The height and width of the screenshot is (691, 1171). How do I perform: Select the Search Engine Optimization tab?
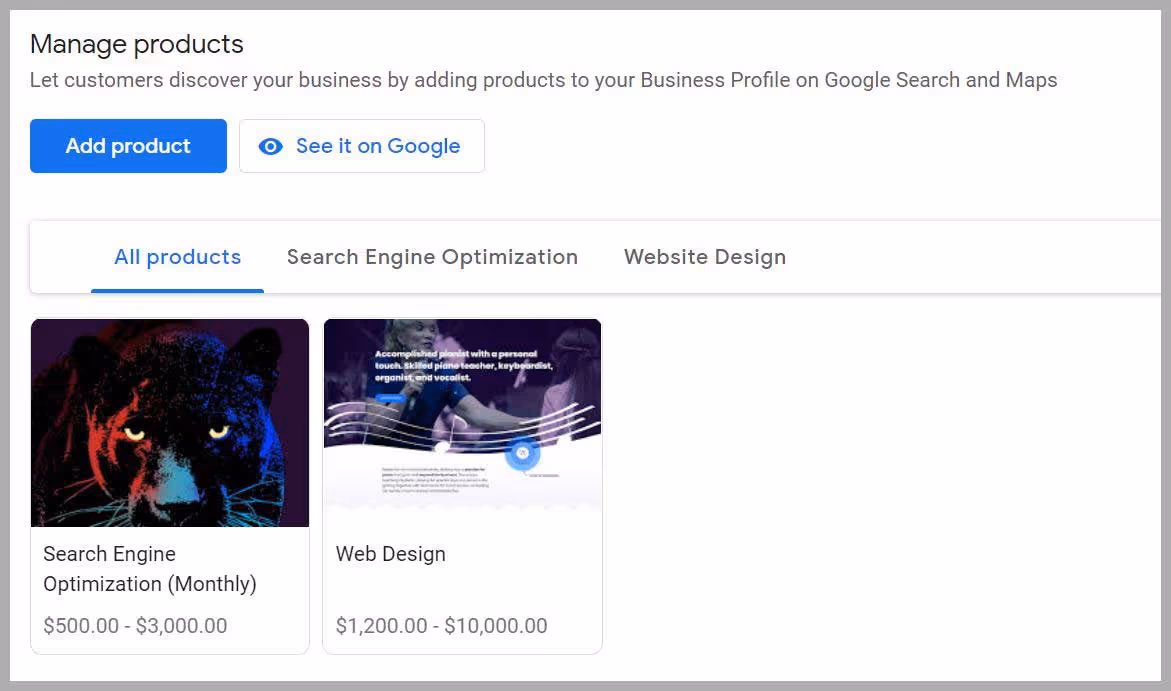coord(432,257)
